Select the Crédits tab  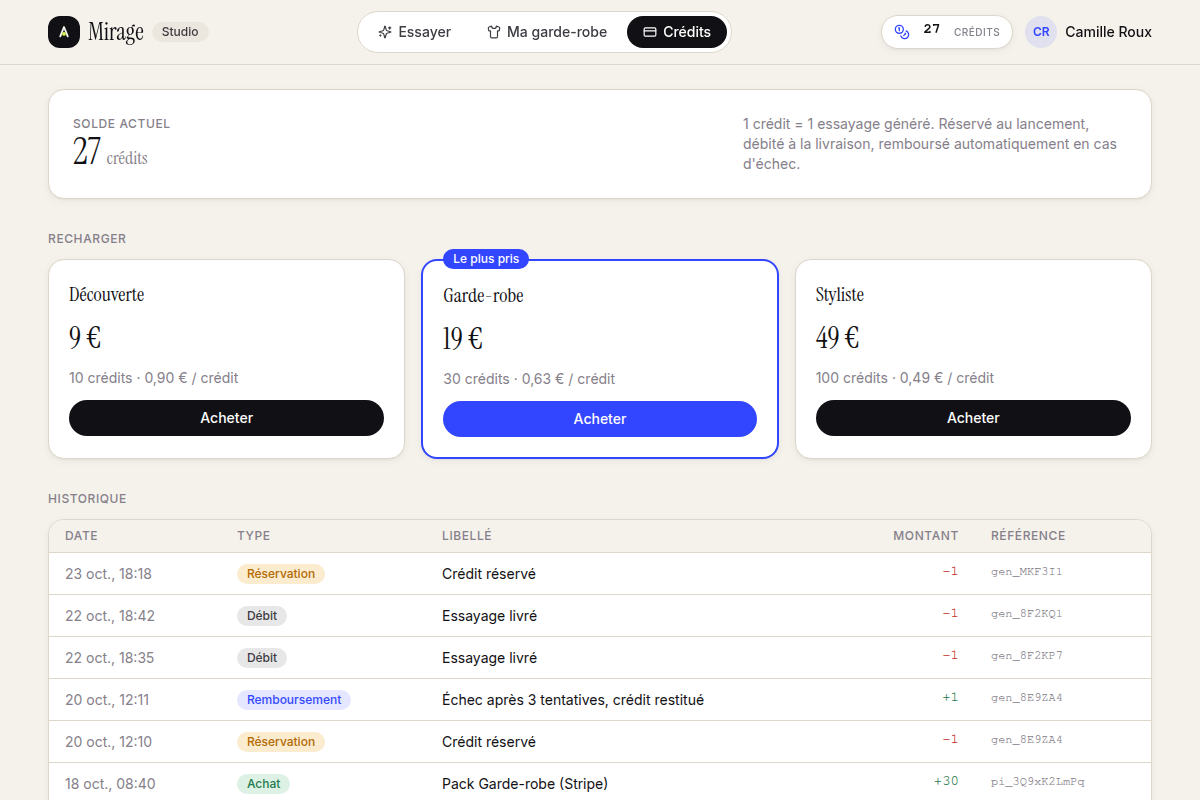(x=677, y=32)
